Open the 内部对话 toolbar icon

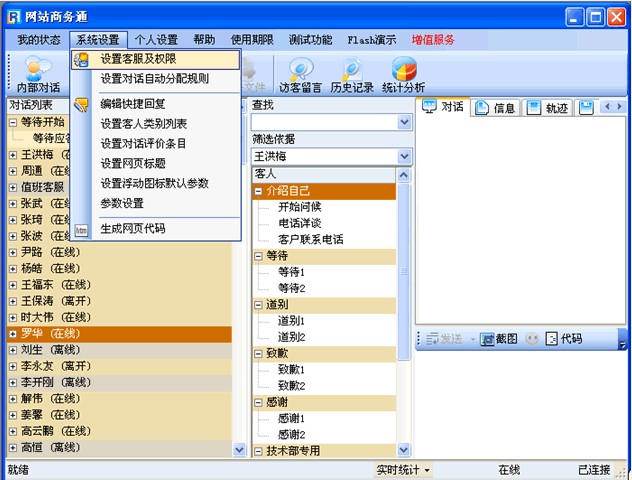click(x=38, y=75)
